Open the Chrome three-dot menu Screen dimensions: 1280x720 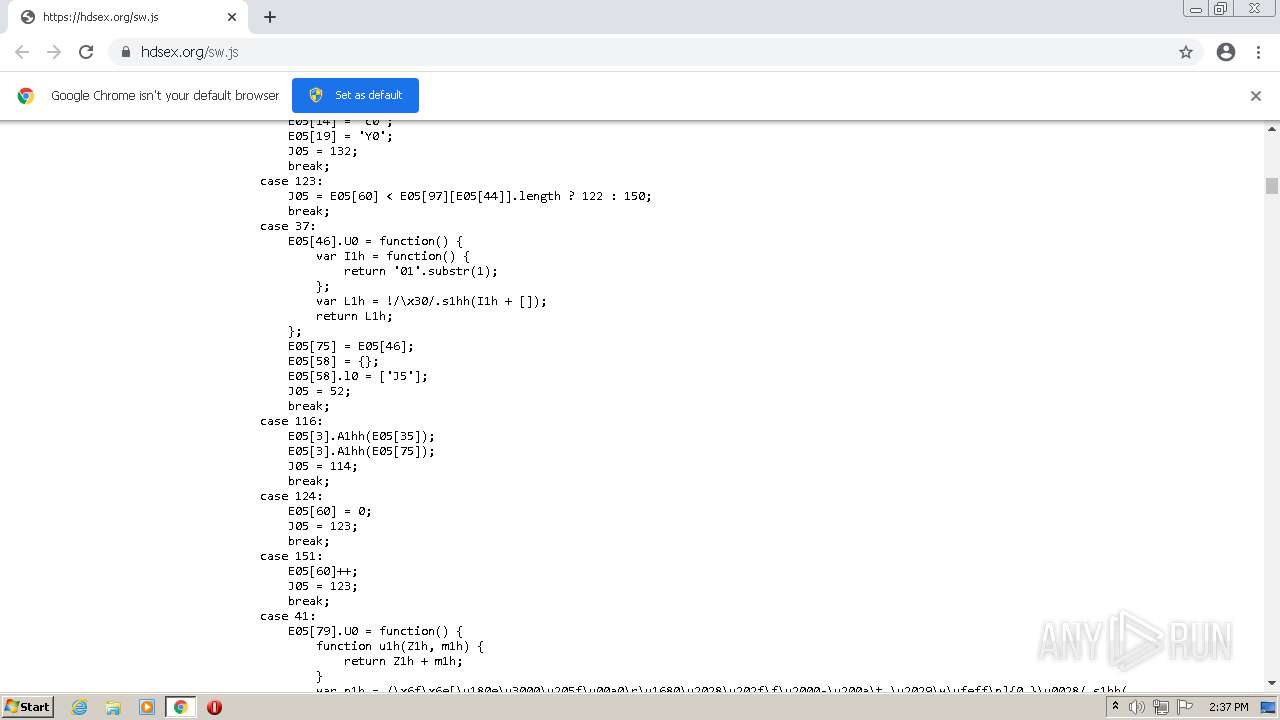click(x=1258, y=52)
